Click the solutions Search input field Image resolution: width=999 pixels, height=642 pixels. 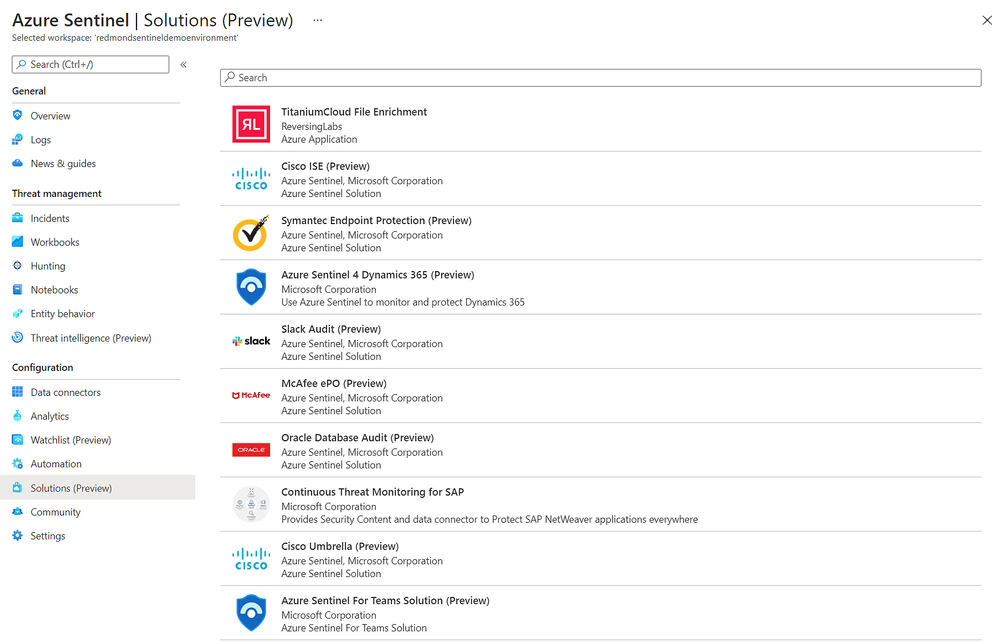pyautogui.click(x=600, y=77)
